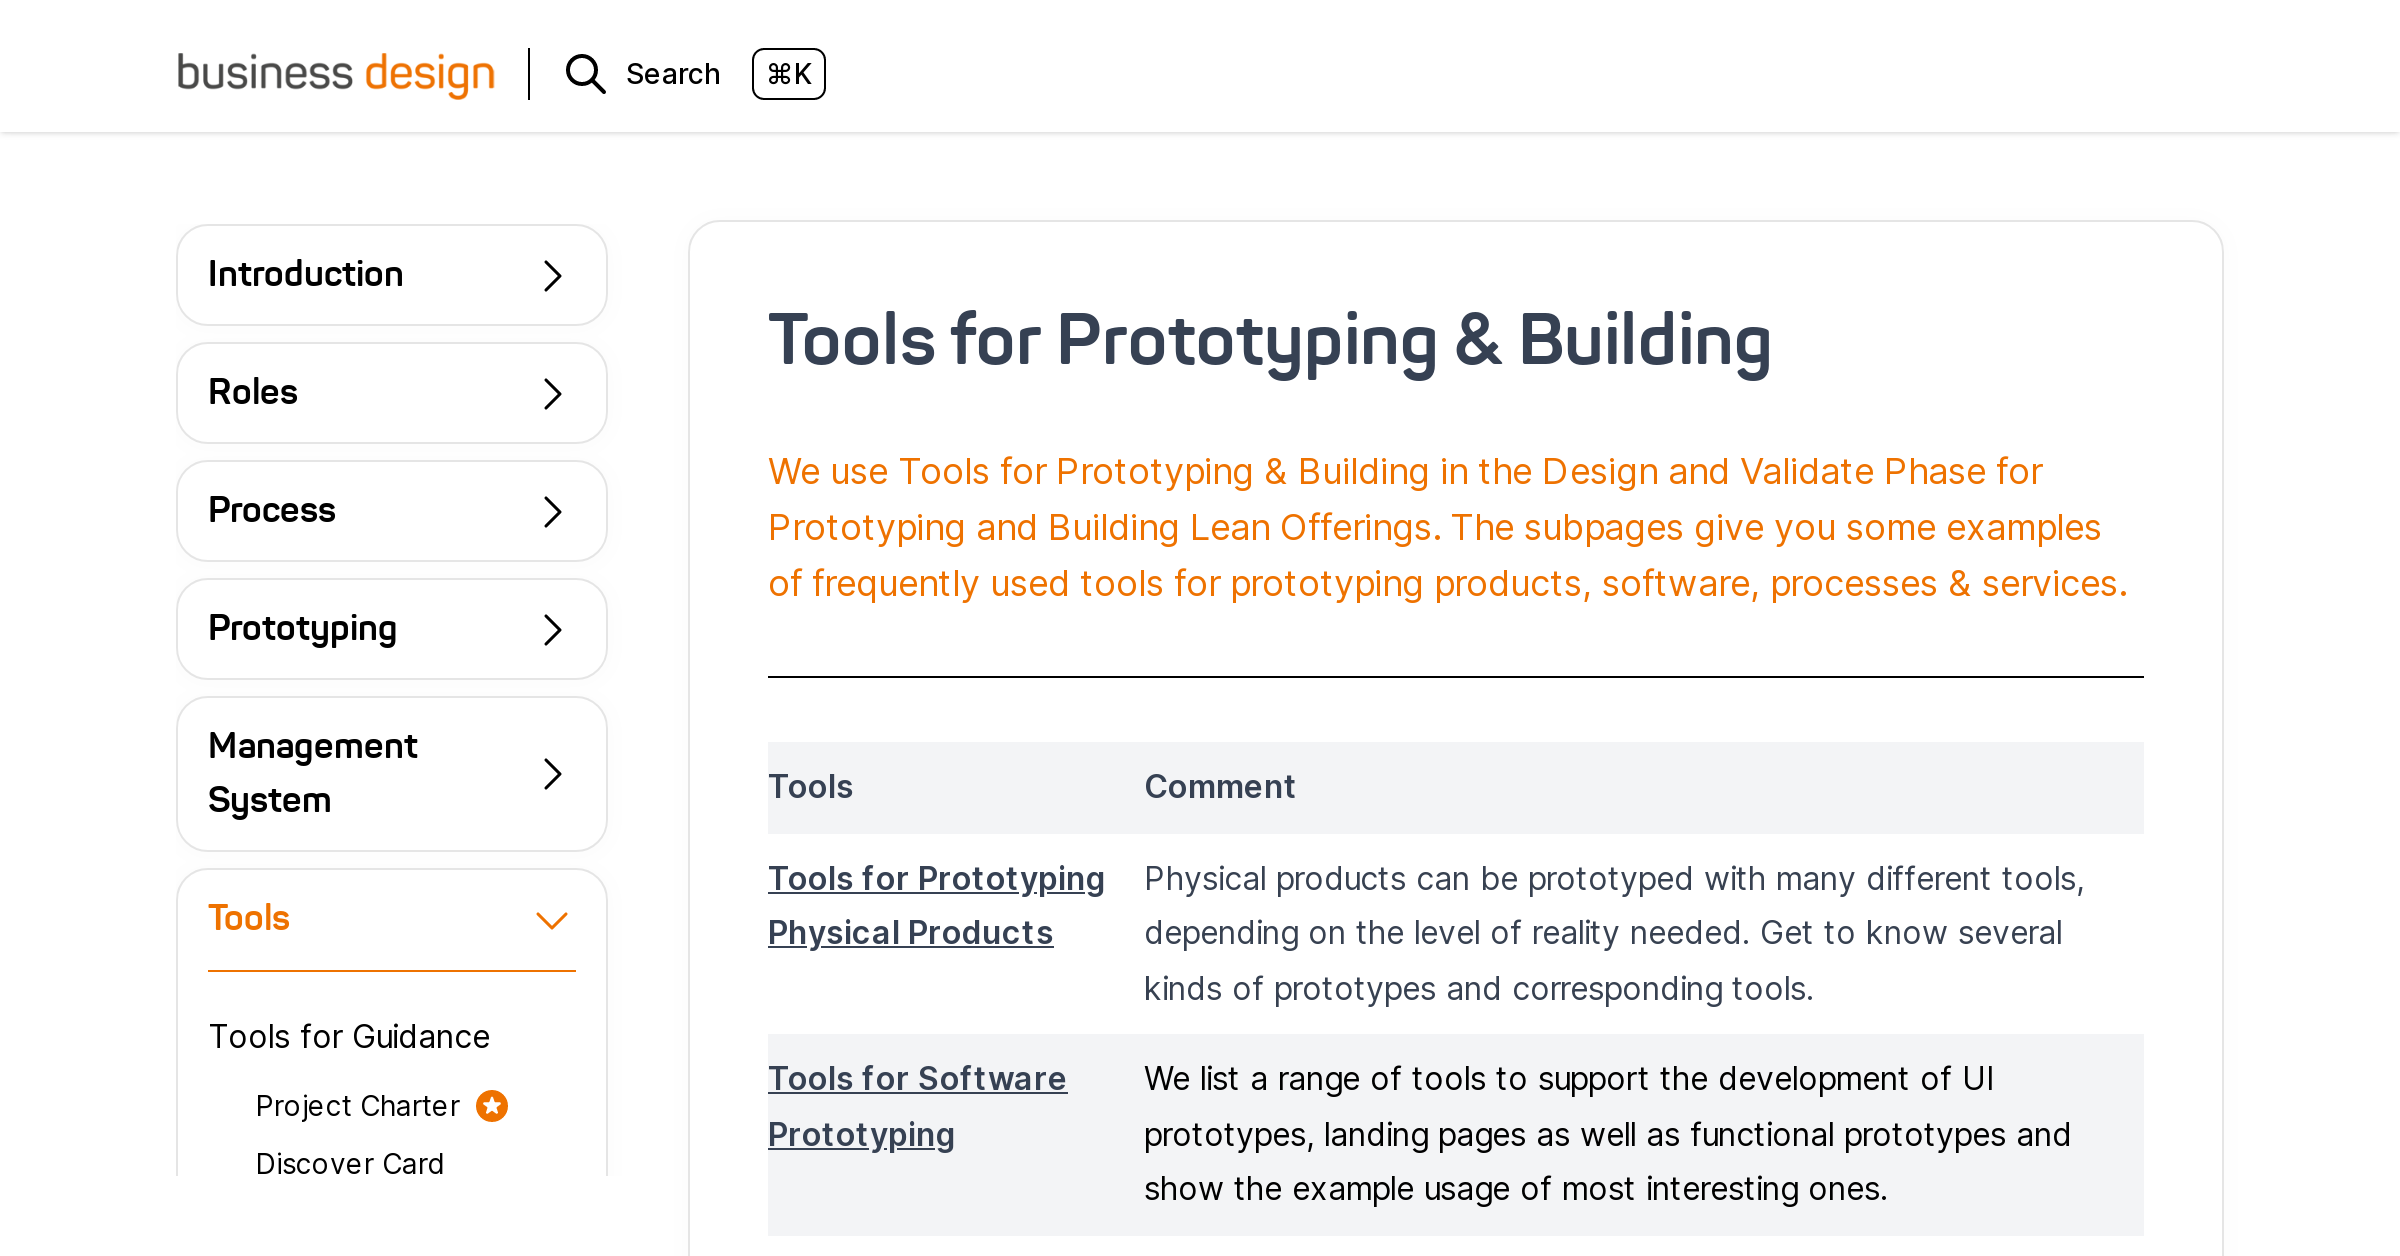Screen dimensions: 2400x1256
Task: Click the ⌘K keyboard shortcut badge
Action: coord(788,73)
